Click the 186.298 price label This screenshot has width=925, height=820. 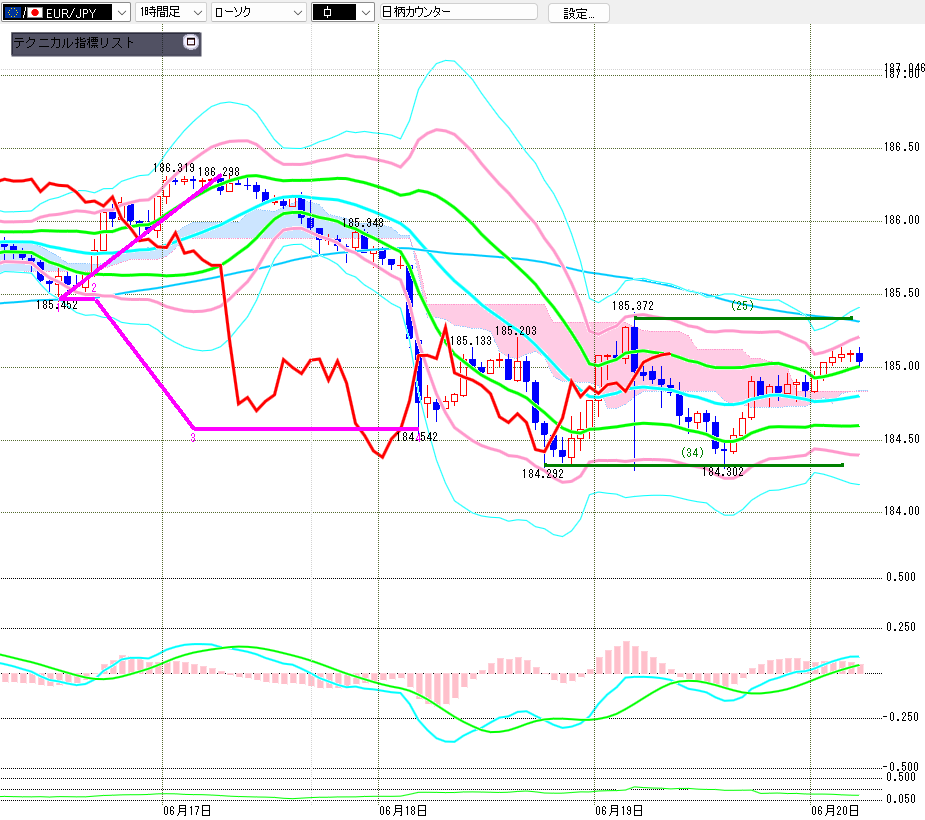219,172
